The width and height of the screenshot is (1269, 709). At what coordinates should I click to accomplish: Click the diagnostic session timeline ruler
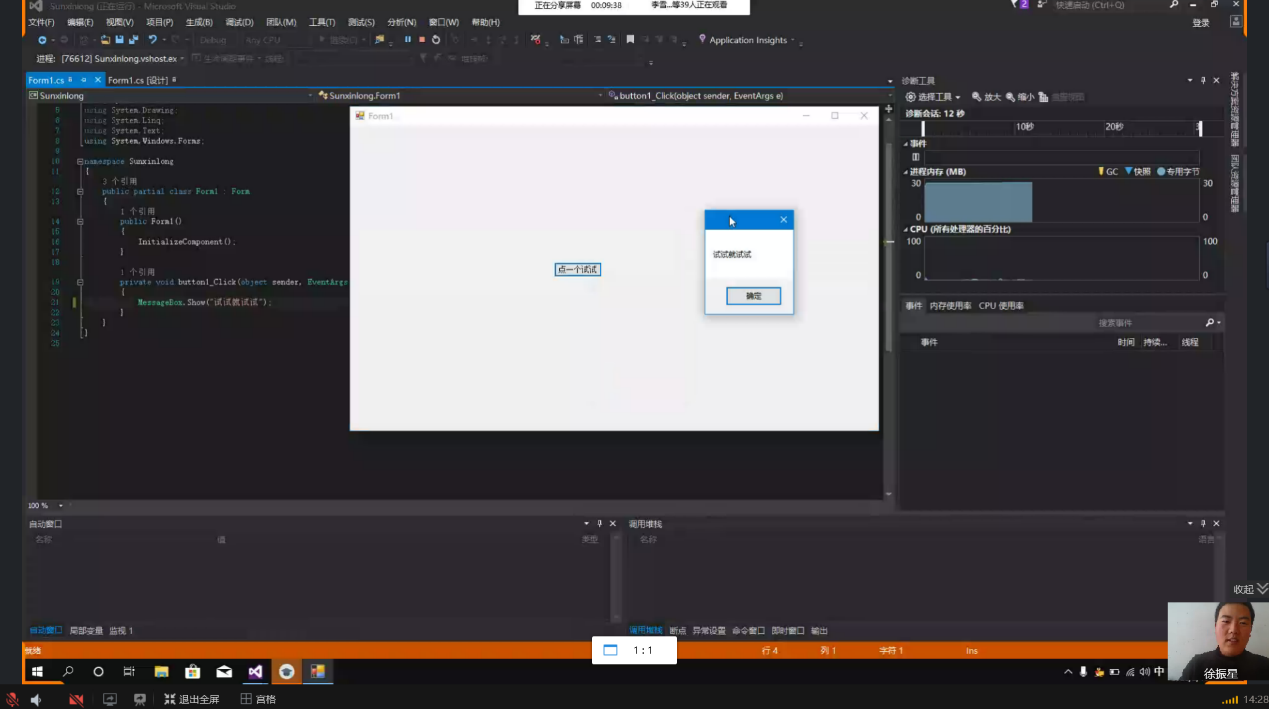click(1060, 128)
